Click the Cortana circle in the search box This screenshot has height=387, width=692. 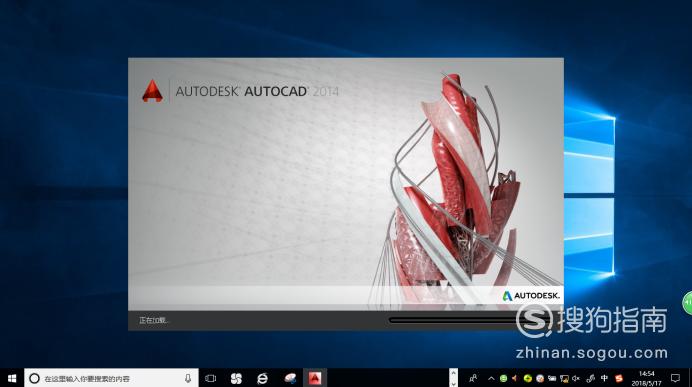pyautogui.click(x=34, y=378)
